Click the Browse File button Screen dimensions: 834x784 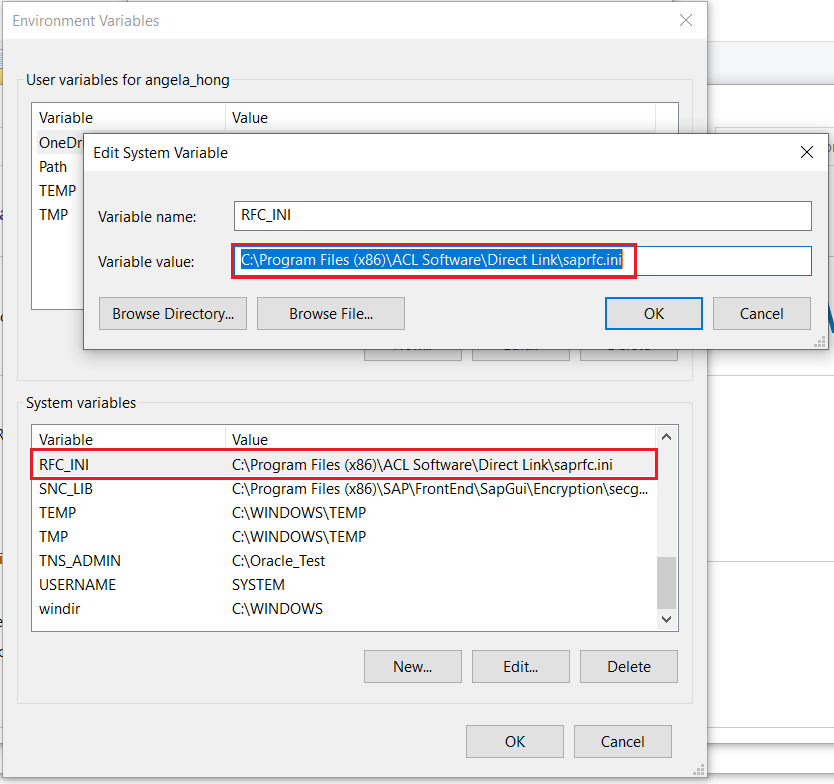(330, 313)
